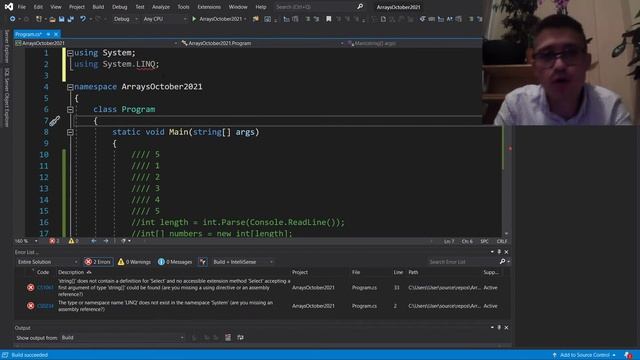Close the Program.cs tab

point(56,34)
